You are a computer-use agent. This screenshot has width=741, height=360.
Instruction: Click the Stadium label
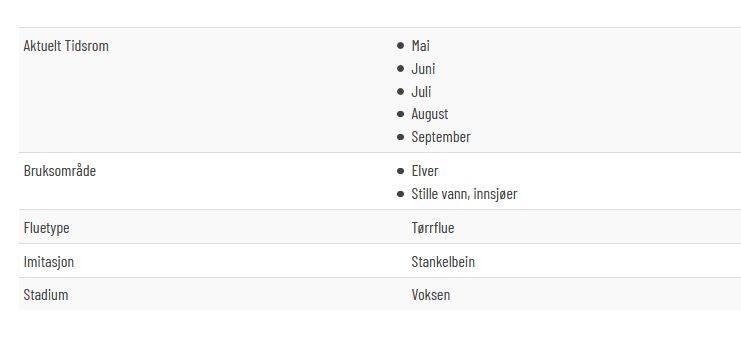pos(46,295)
